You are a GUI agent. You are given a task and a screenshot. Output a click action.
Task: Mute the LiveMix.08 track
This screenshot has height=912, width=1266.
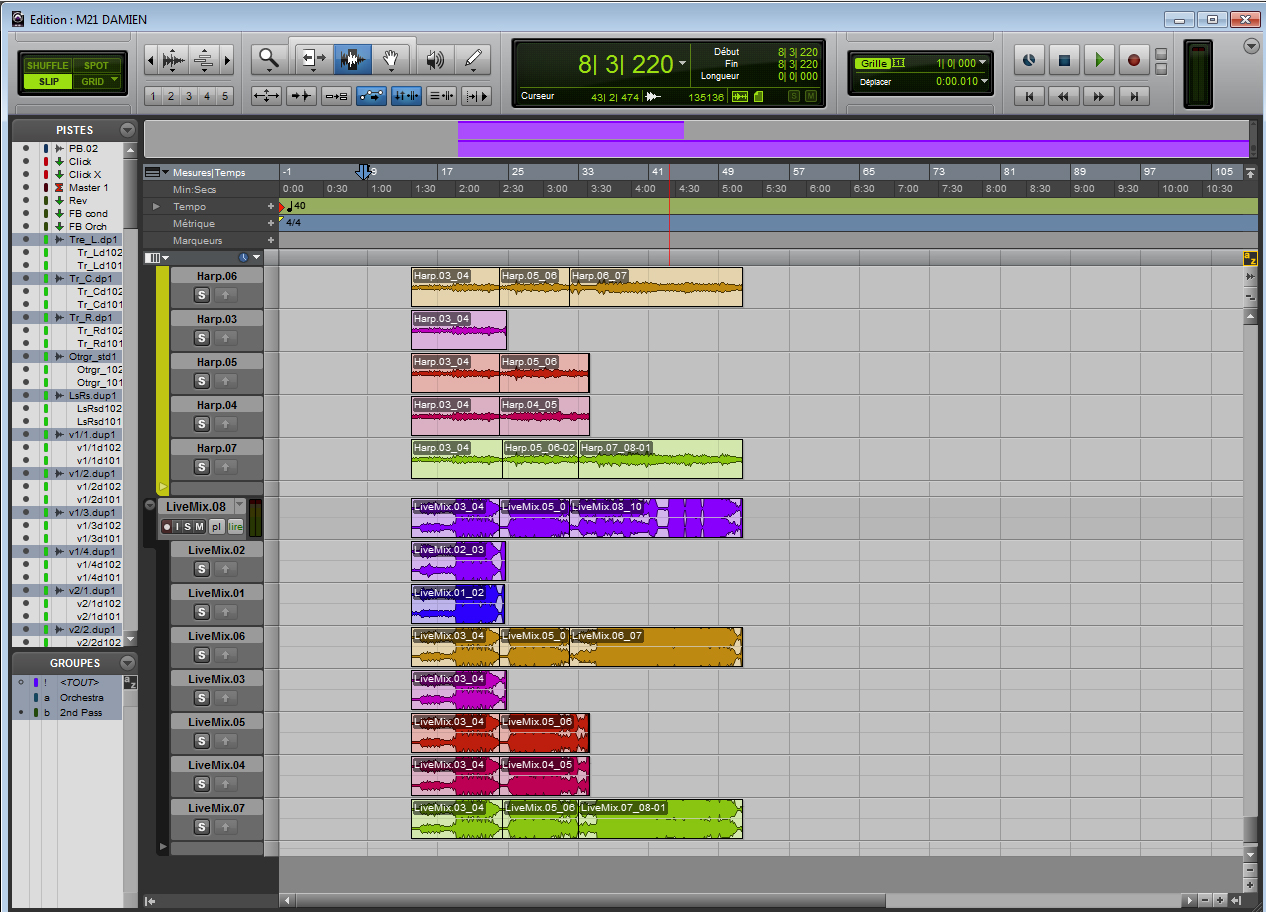pos(200,527)
